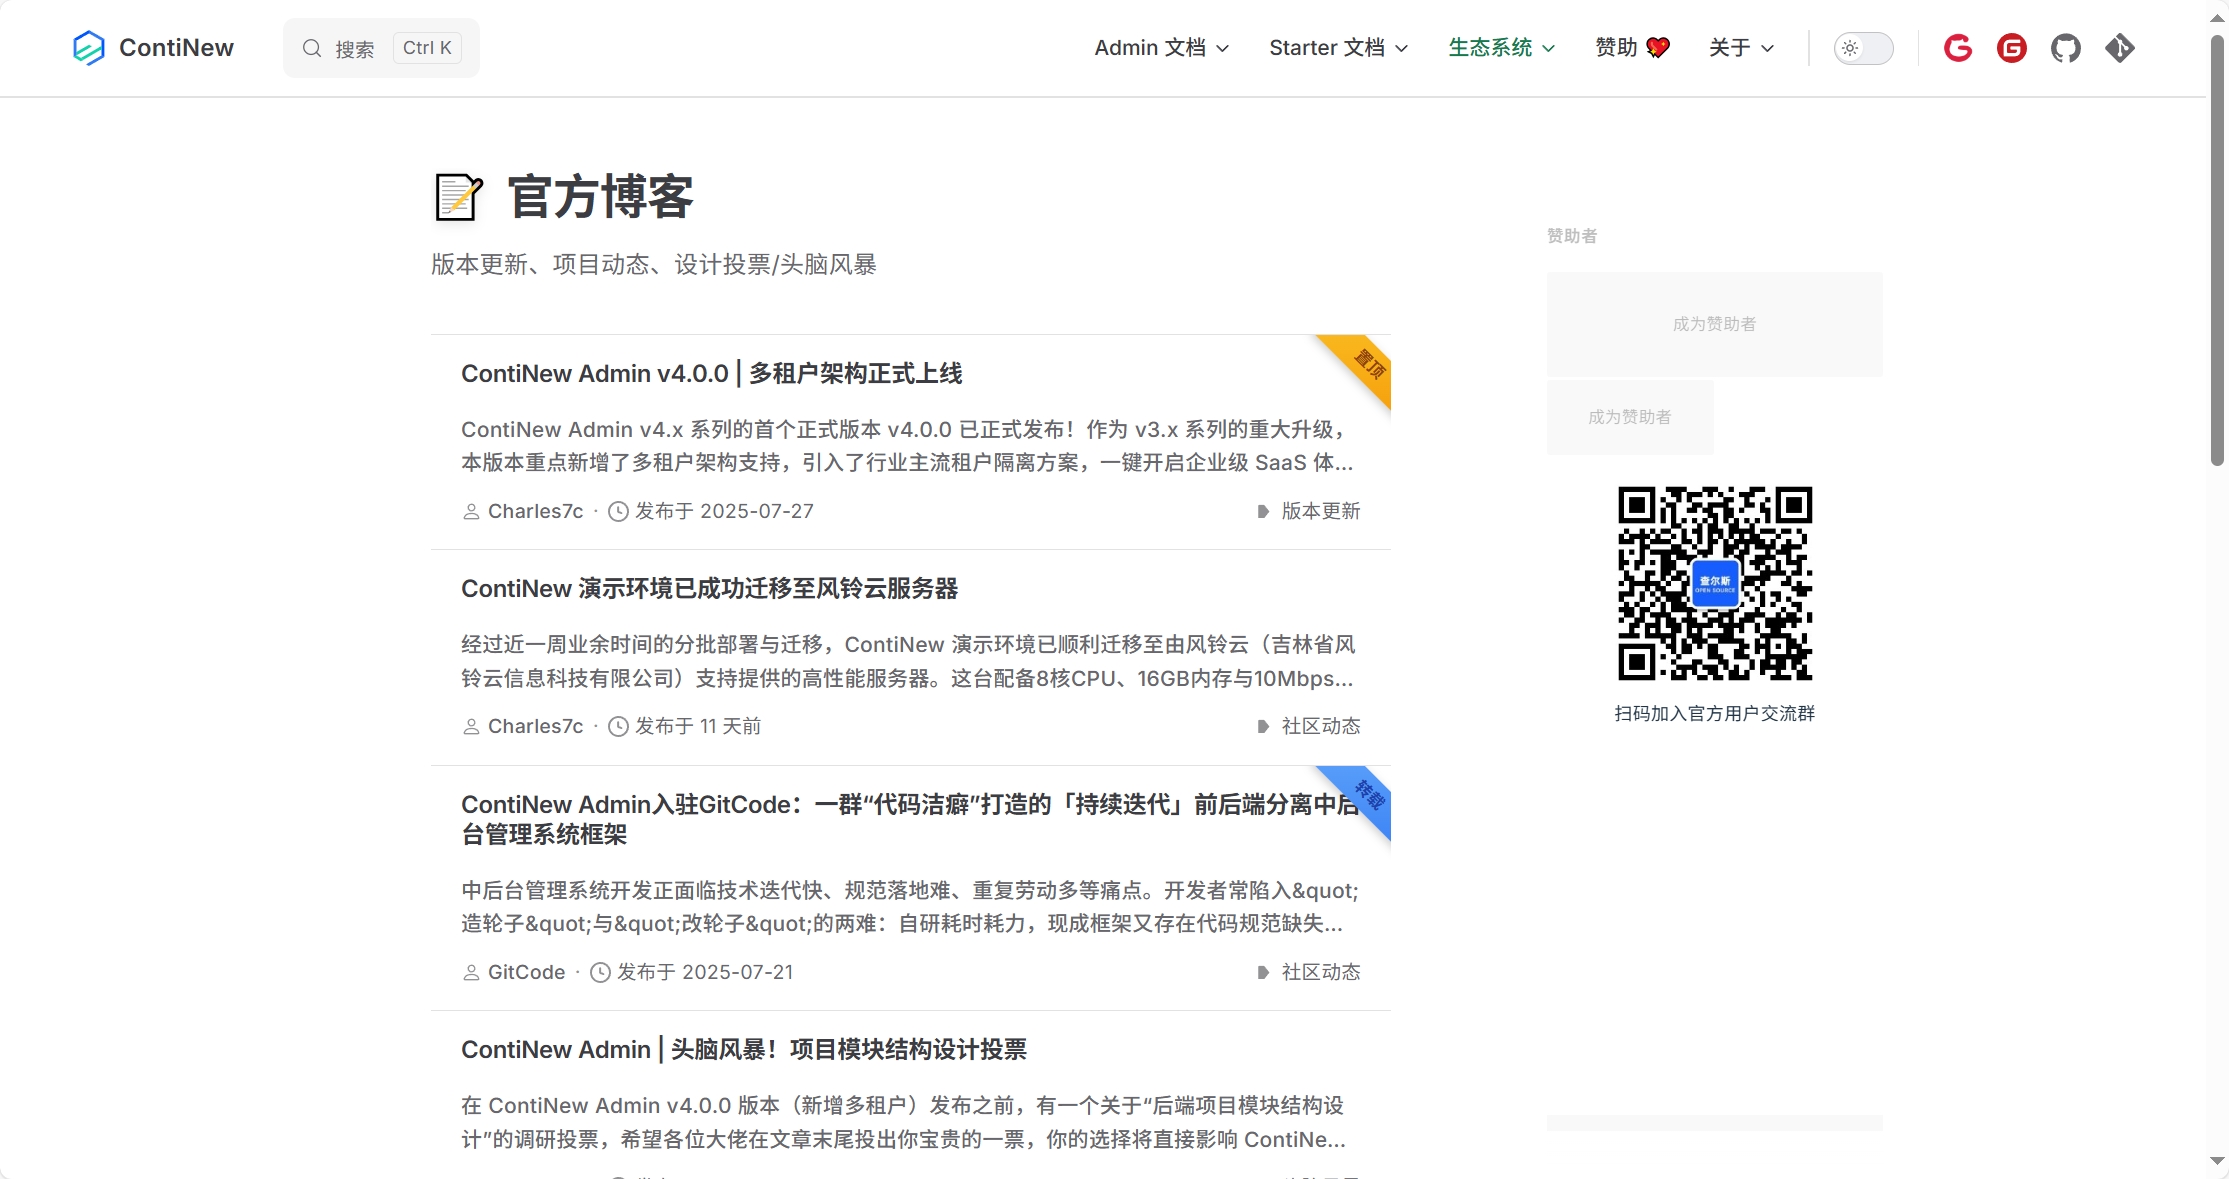Click the large 成为赞助者 sponsor box
Viewport: 2229px width, 1179px height.
pos(1714,324)
